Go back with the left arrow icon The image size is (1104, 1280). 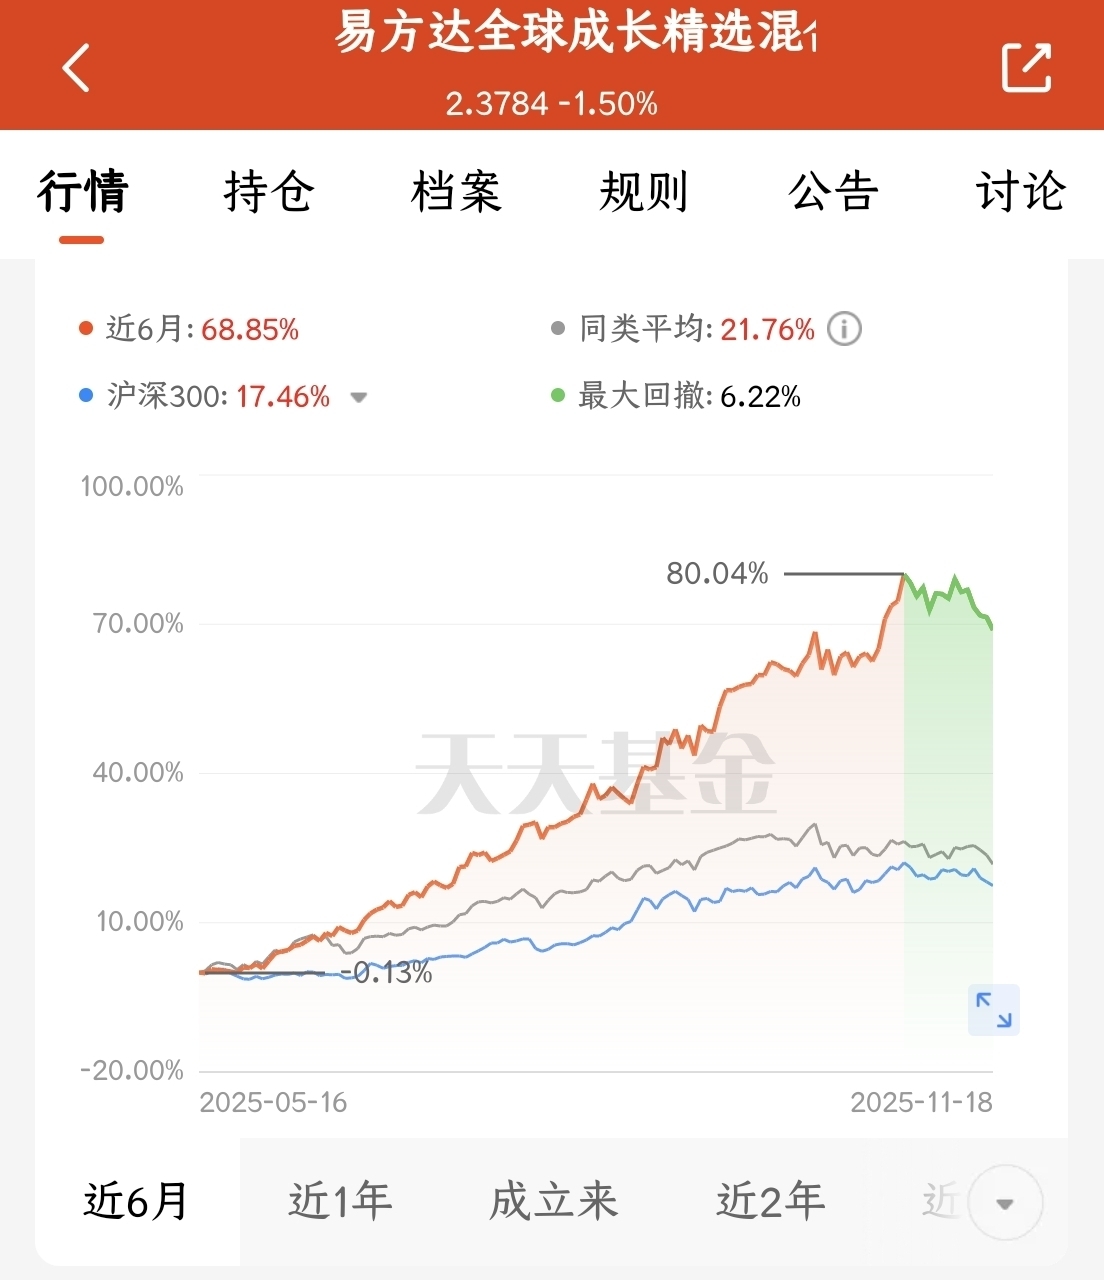tap(76, 68)
